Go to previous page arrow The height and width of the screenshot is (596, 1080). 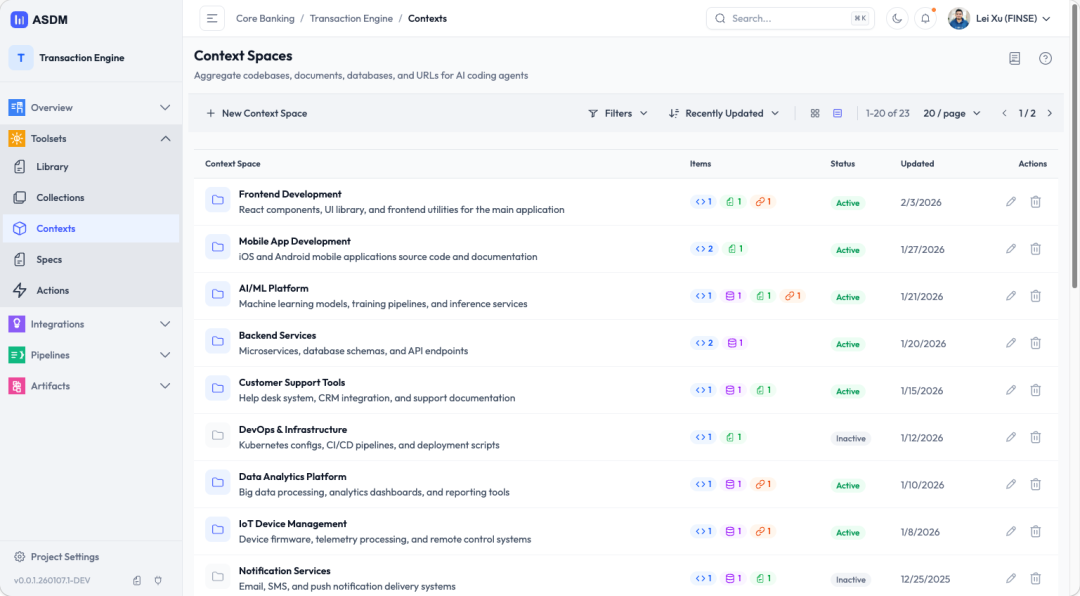pos(1004,114)
